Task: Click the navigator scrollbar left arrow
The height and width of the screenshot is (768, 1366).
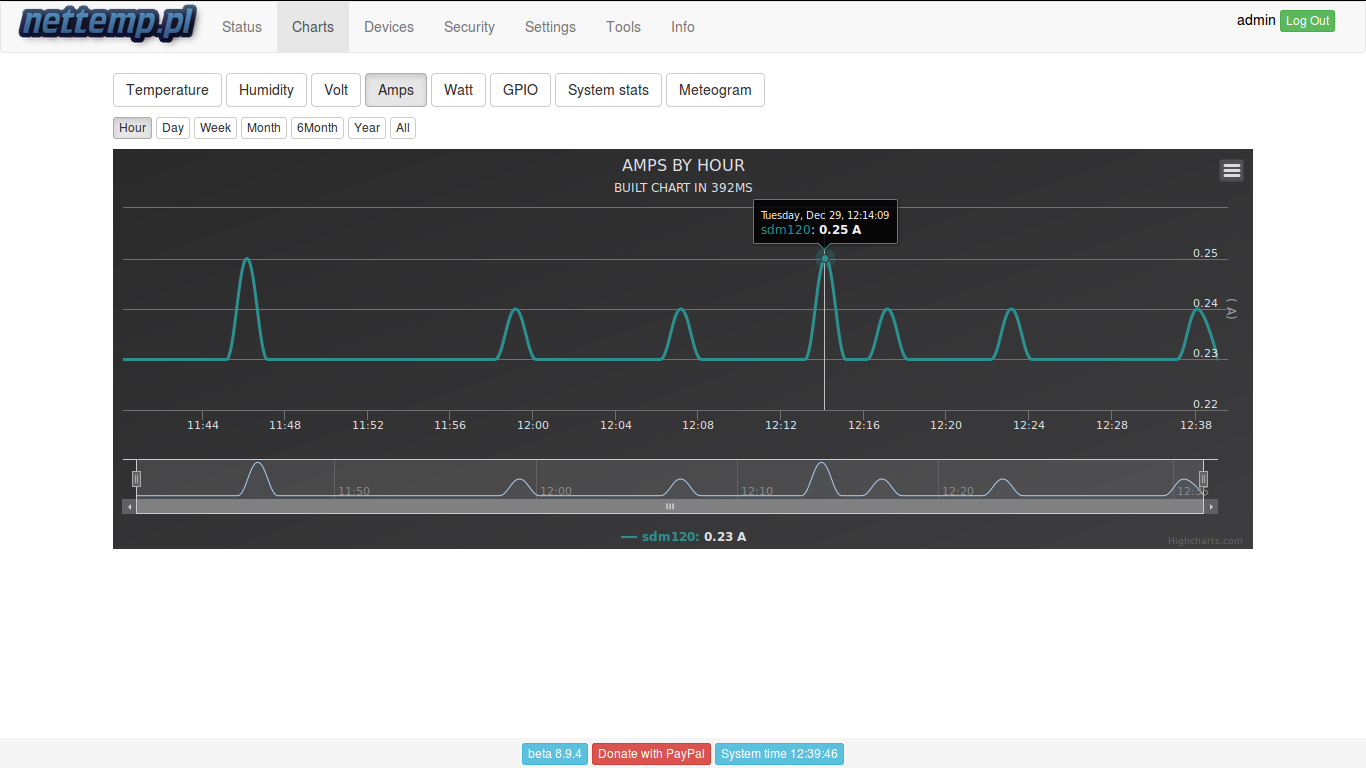Action: coord(129,507)
